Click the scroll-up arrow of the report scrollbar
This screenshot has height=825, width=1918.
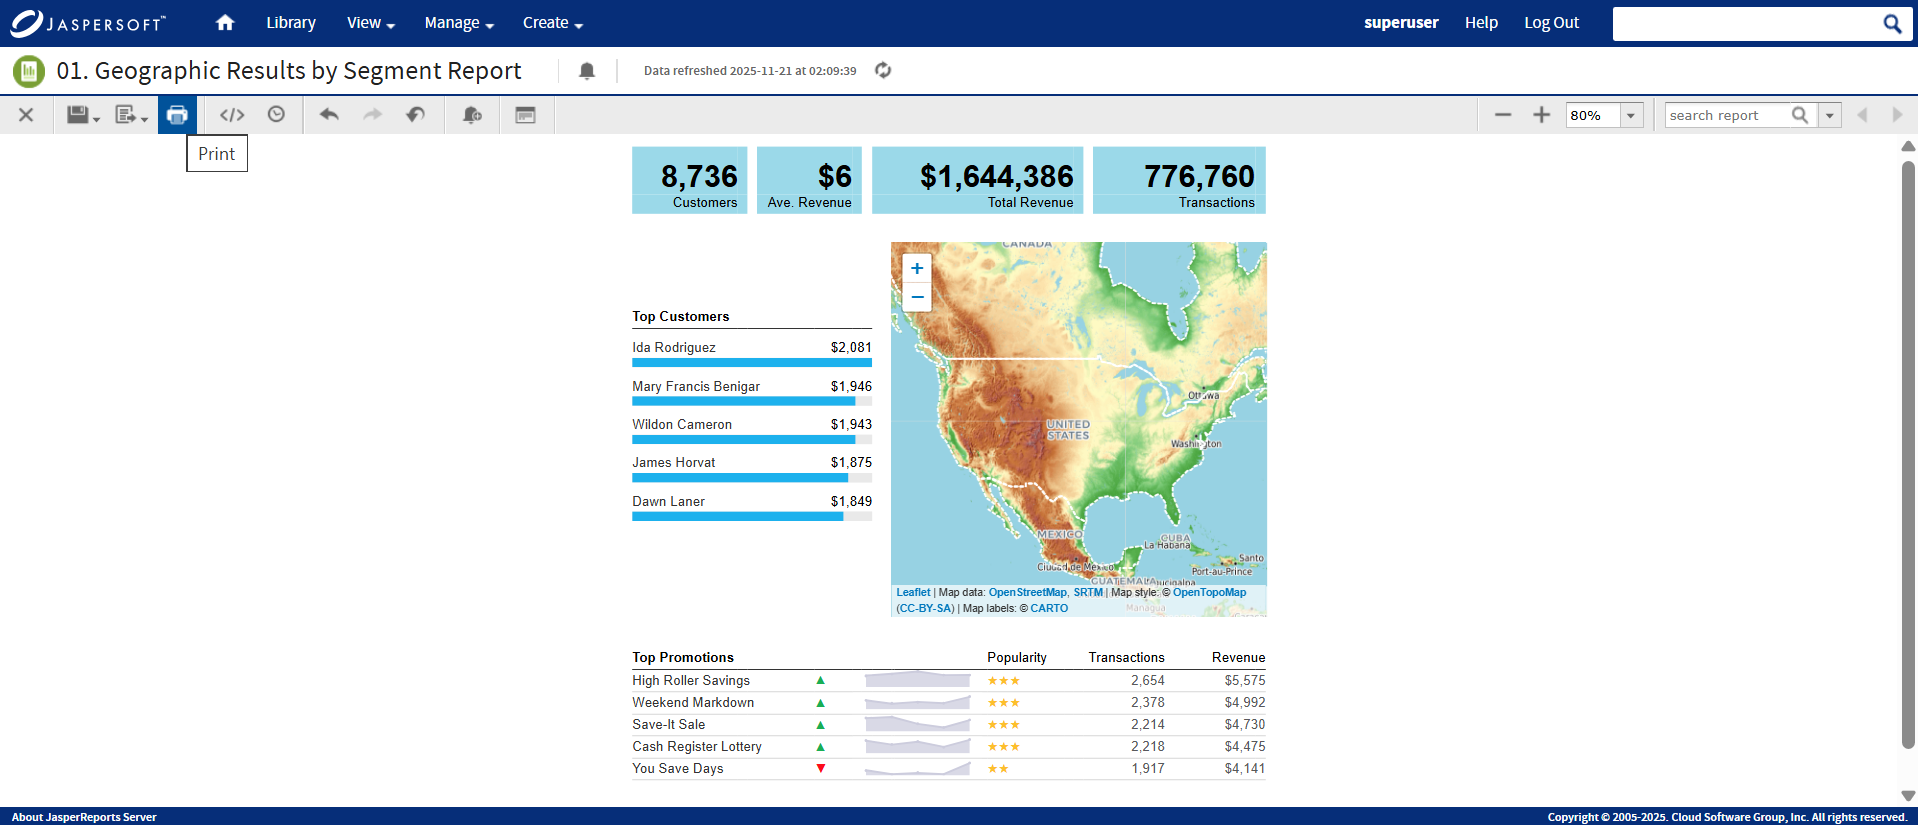tap(1908, 146)
